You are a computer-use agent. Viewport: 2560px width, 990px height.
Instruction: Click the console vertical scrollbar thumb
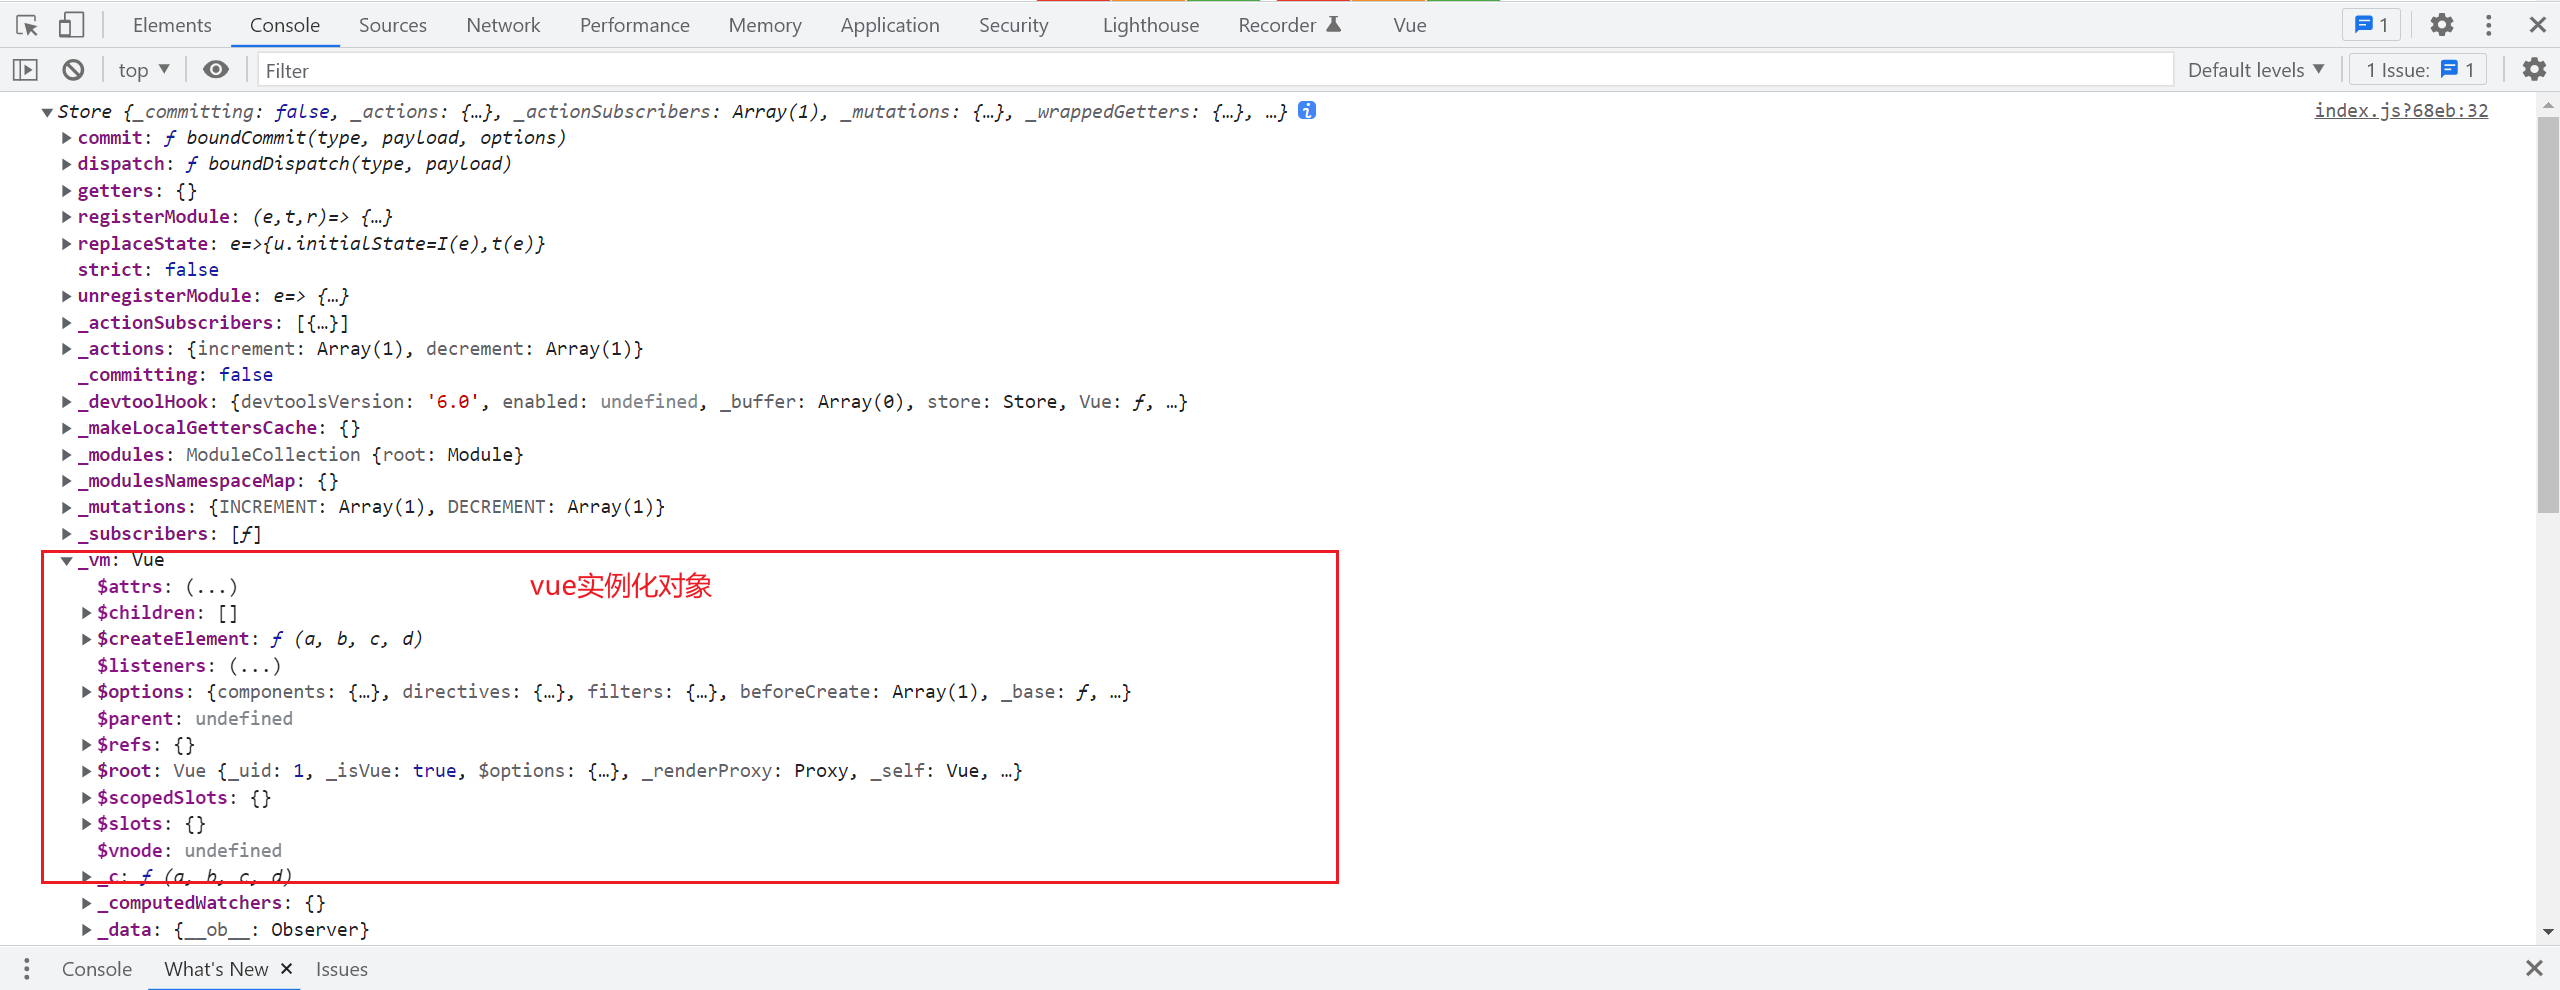tap(2548, 315)
